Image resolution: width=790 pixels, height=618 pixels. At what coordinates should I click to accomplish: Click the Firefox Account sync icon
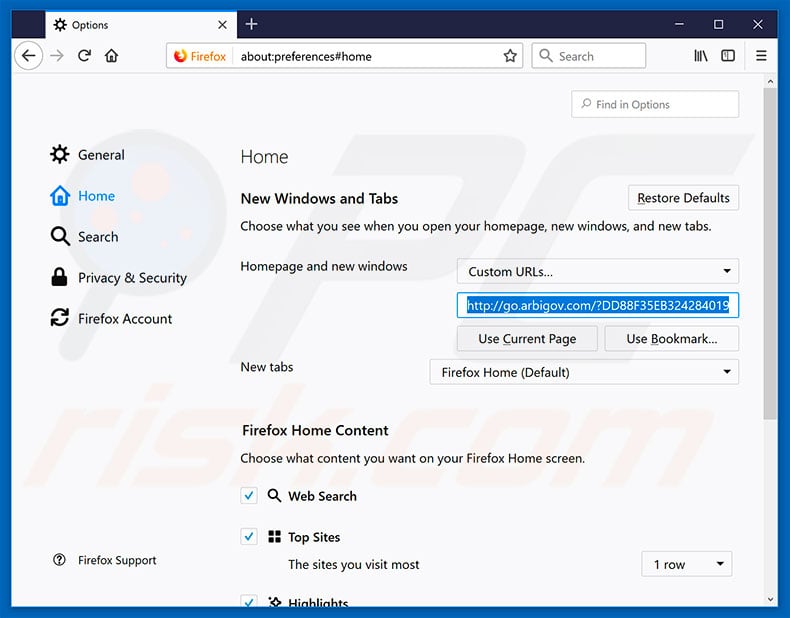coord(59,318)
